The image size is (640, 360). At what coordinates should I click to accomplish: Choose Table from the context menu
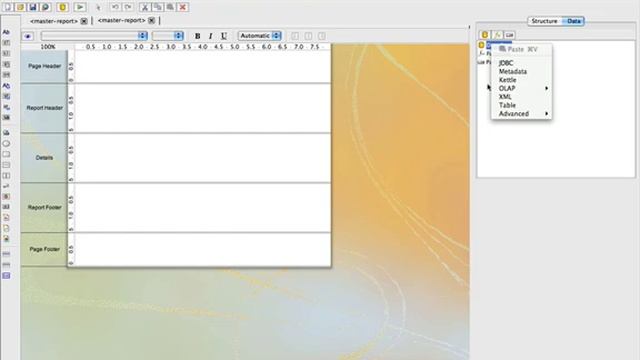521,105
